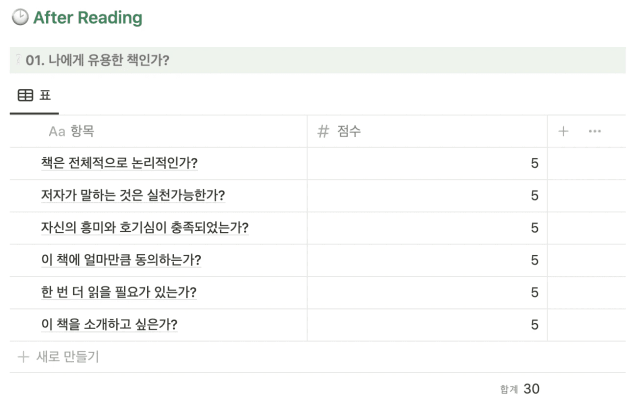
Task: Click 새로 만들기 to add a row
Action: [x=68, y=357]
